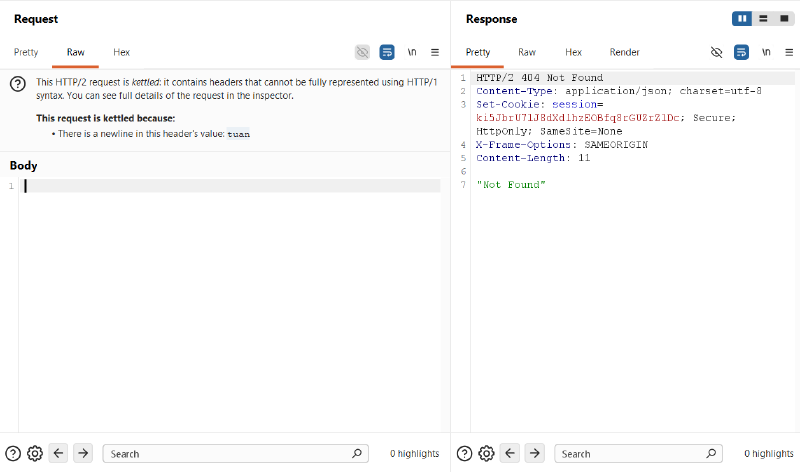Open the Pretty tab in Response panel
800x472 pixels.
coord(478,52)
